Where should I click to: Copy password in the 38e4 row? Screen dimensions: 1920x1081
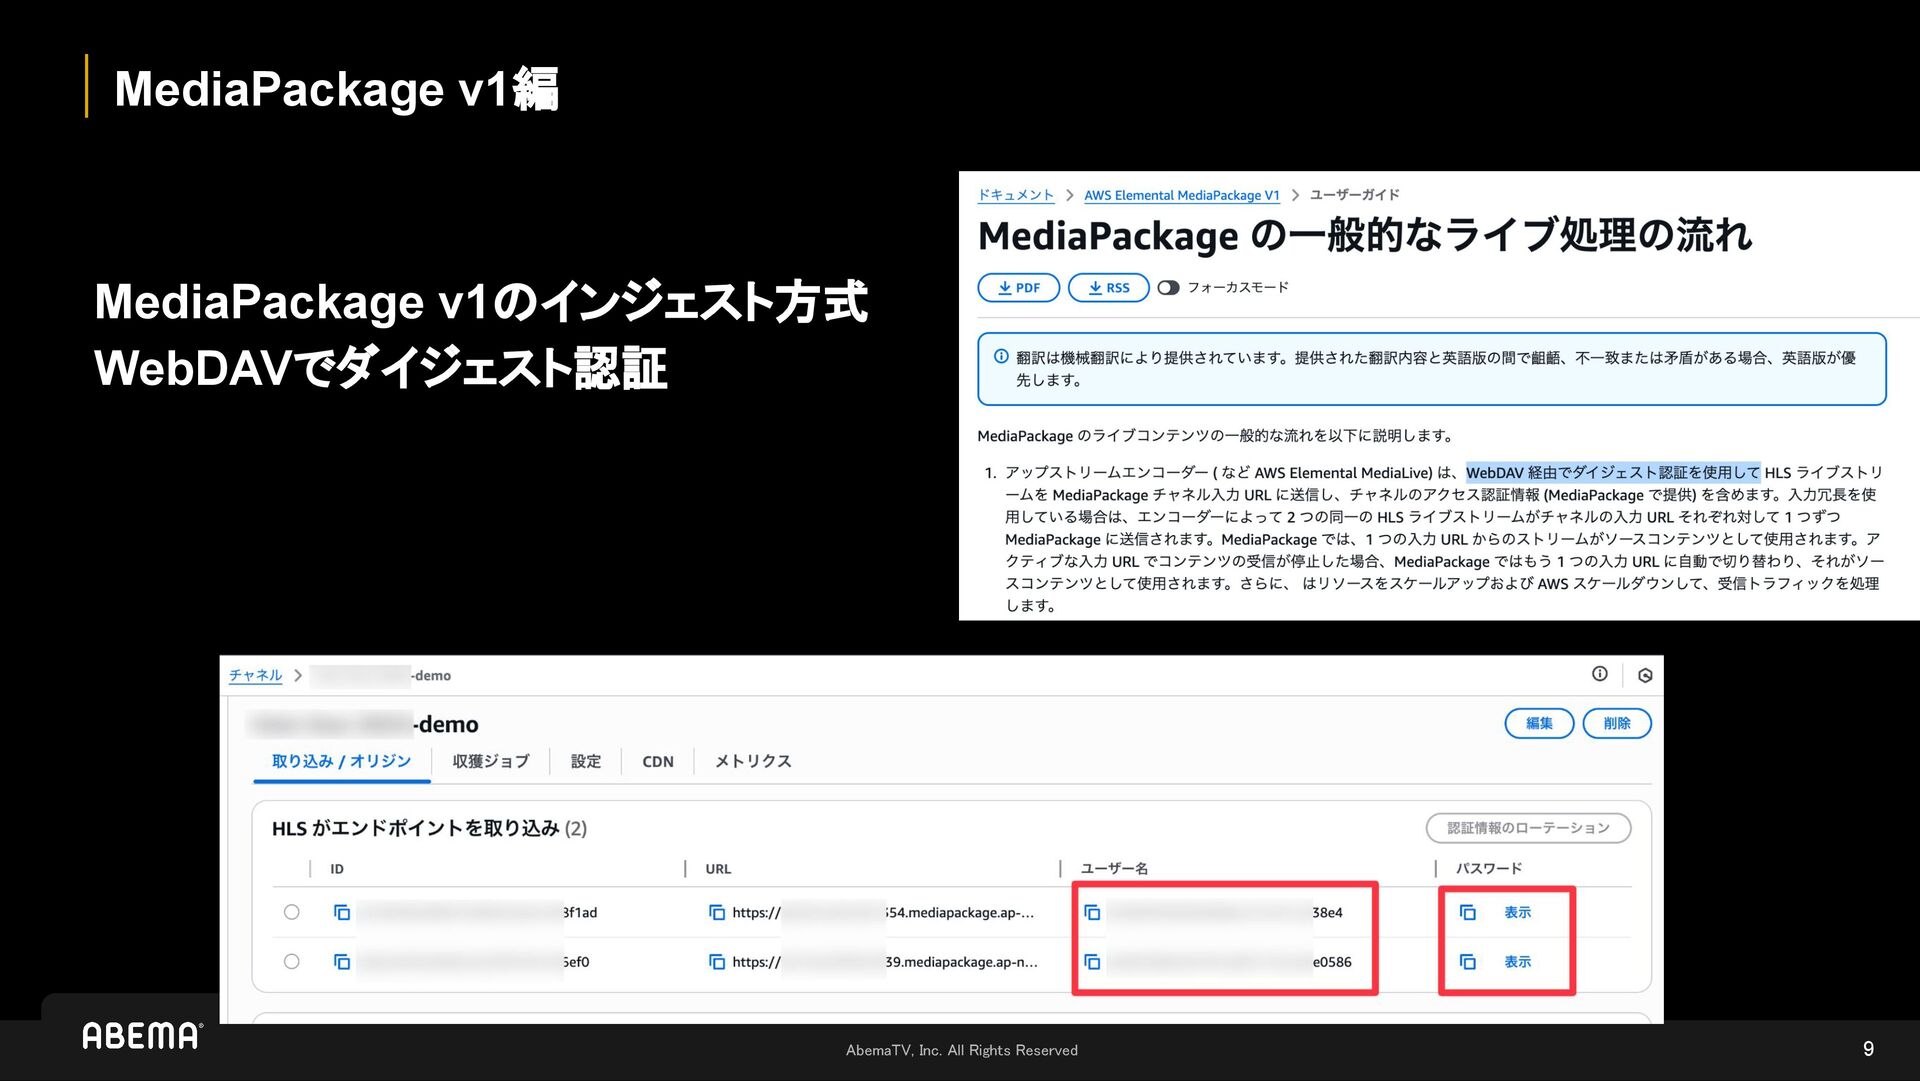pos(1468,912)
